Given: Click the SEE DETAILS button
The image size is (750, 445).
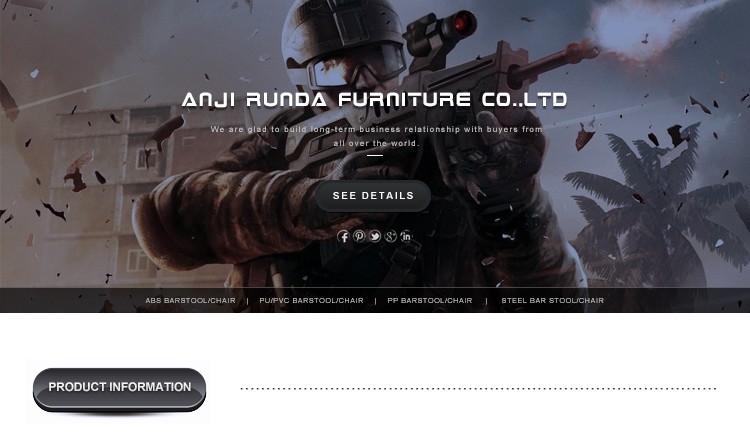Looking at the screenshot, I should pos(373,196).
